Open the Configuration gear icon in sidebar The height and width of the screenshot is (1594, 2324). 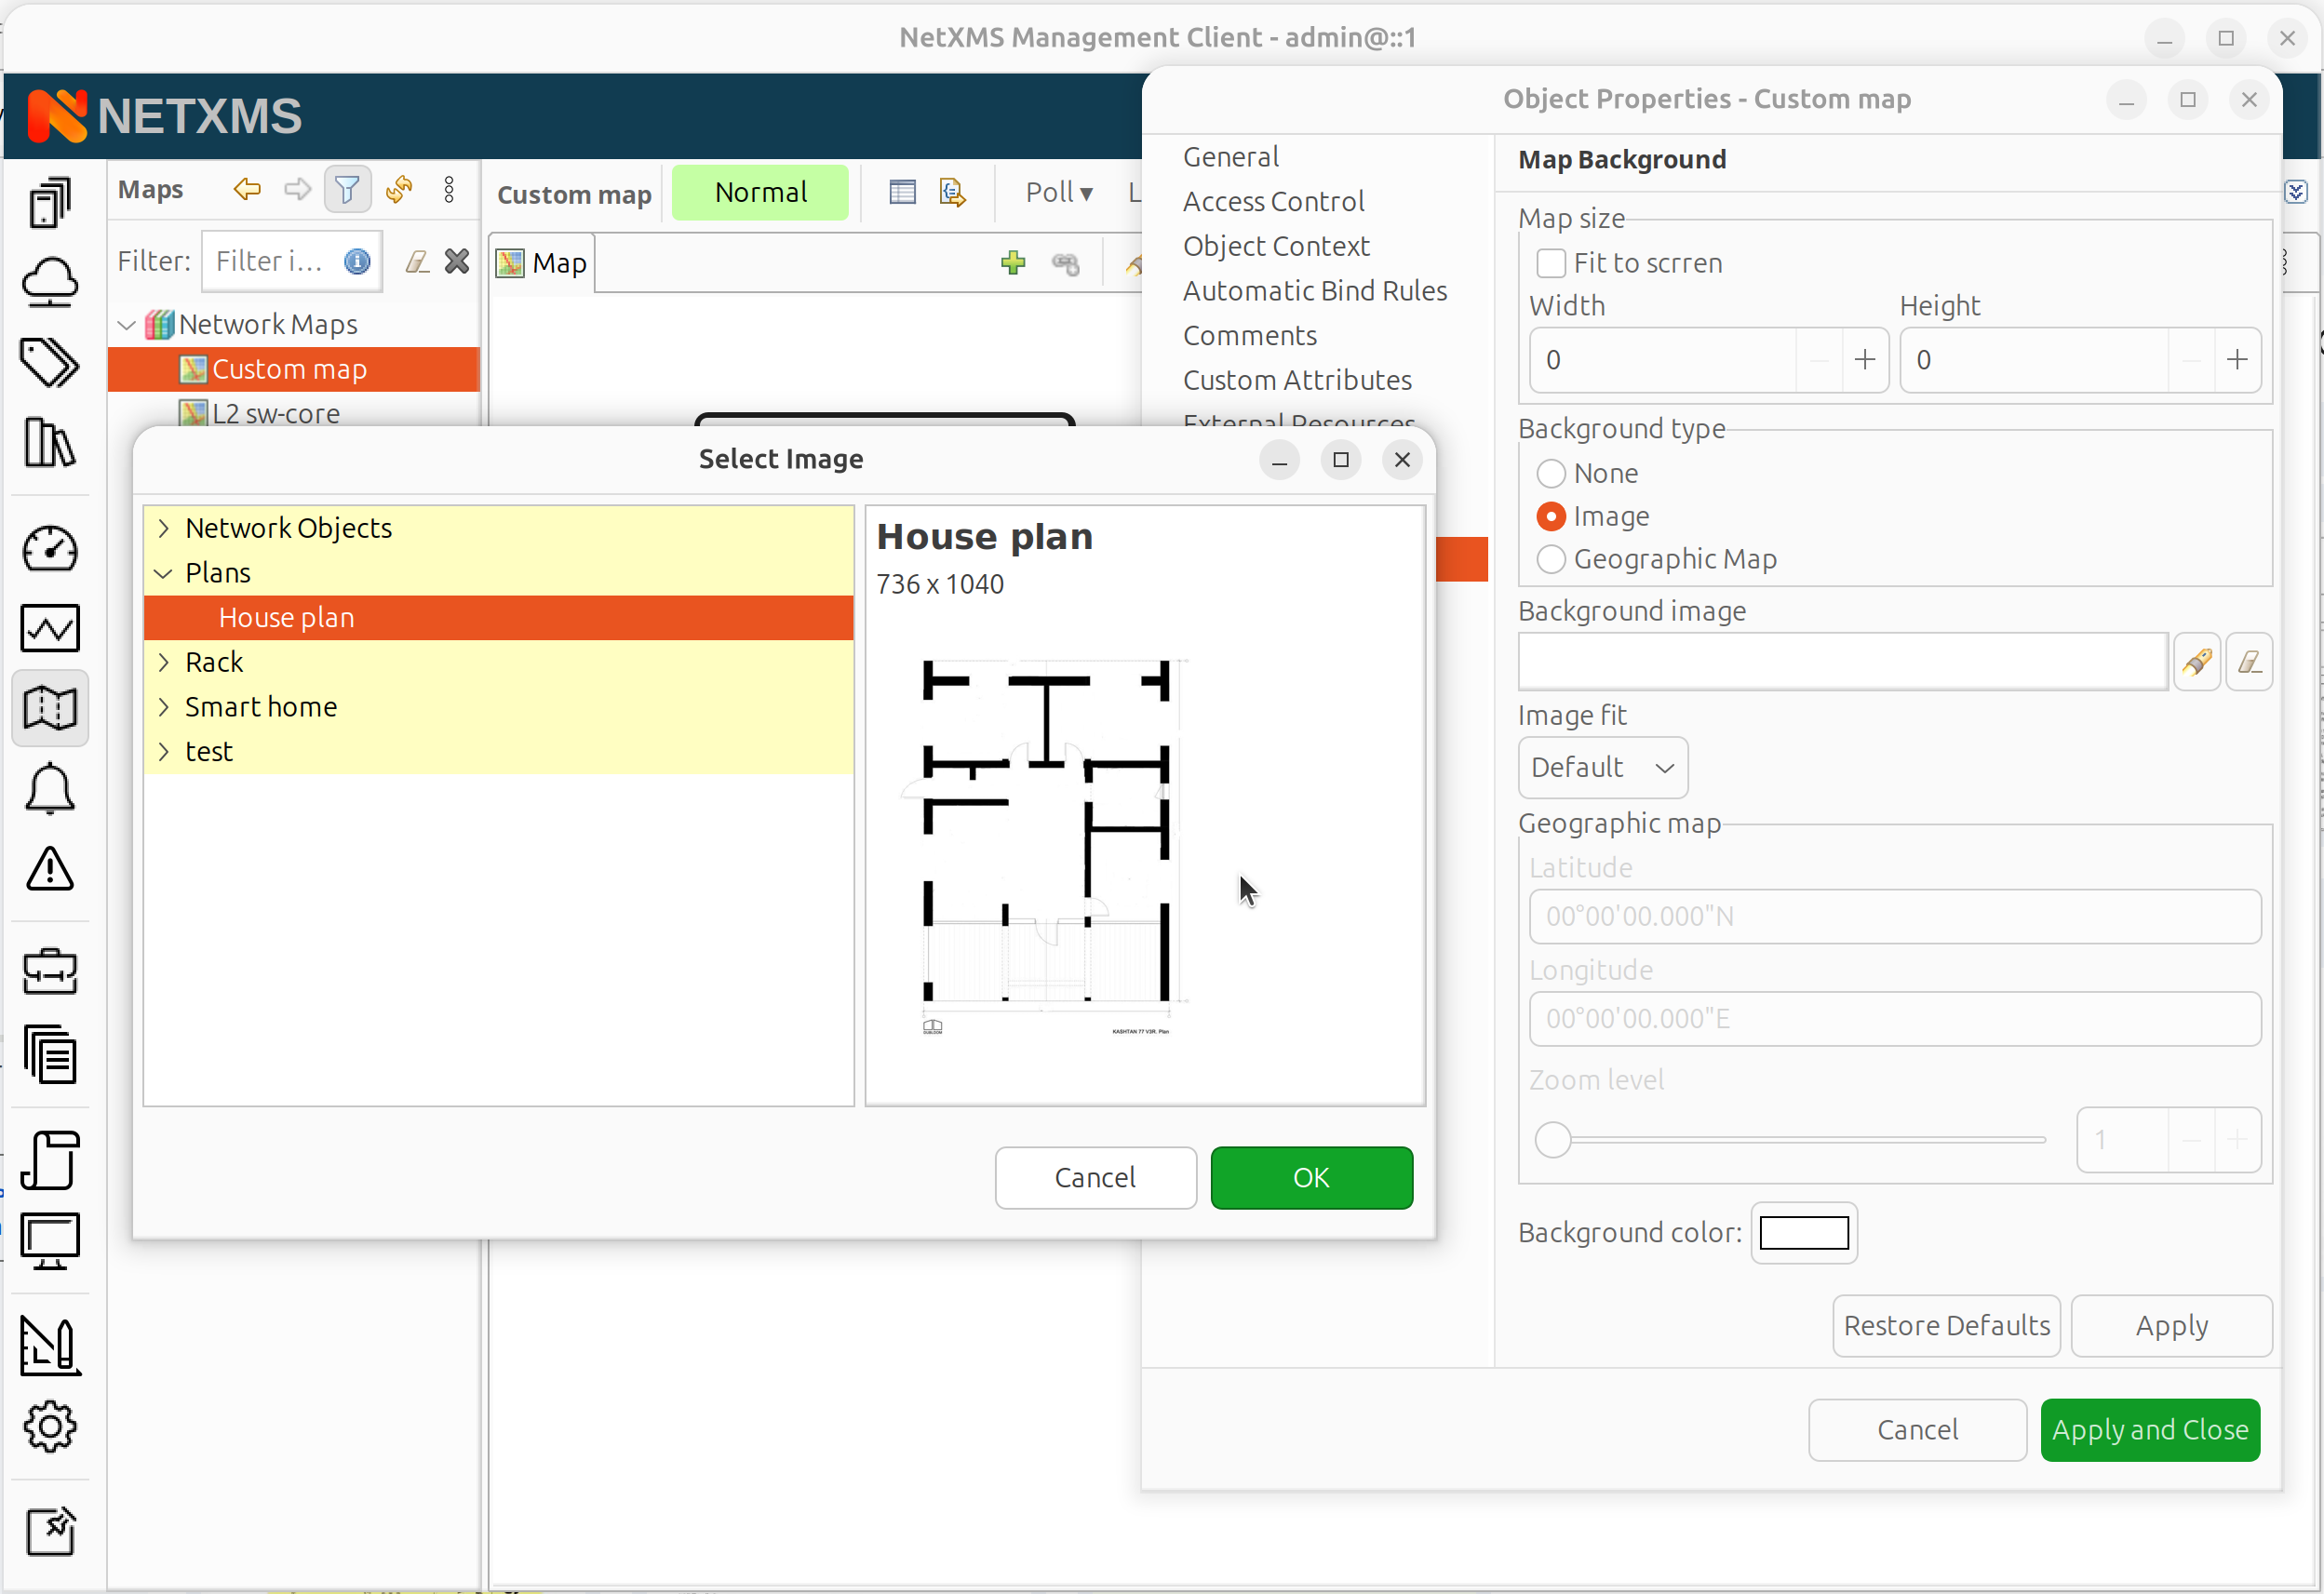coord(49,1427)
